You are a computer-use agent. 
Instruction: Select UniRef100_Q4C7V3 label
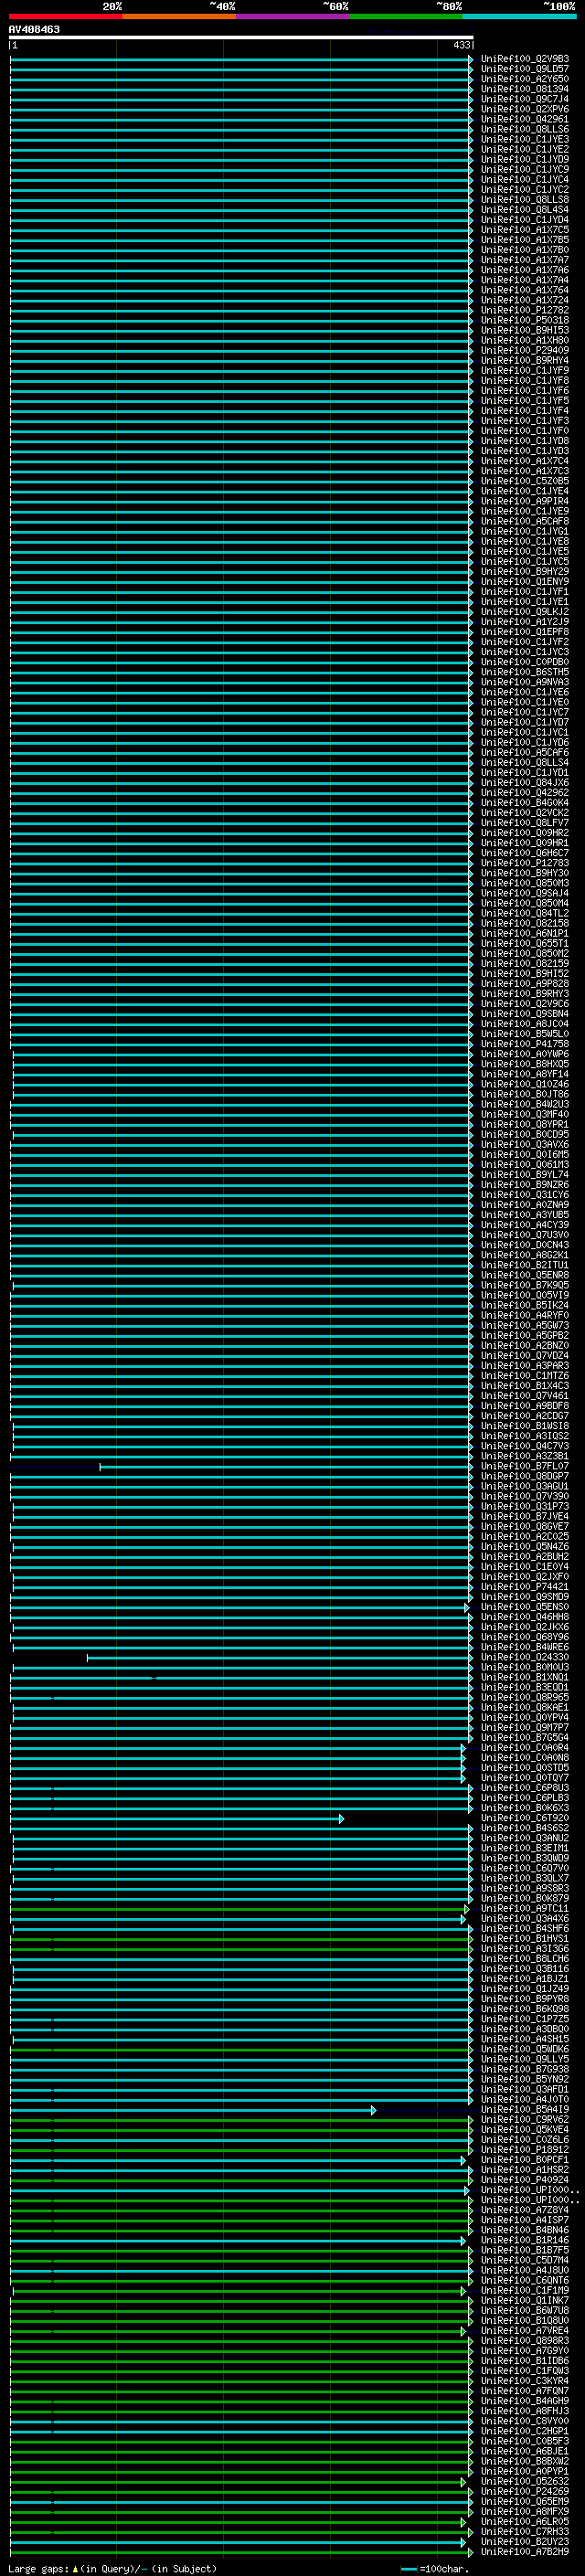point(525,1446)
